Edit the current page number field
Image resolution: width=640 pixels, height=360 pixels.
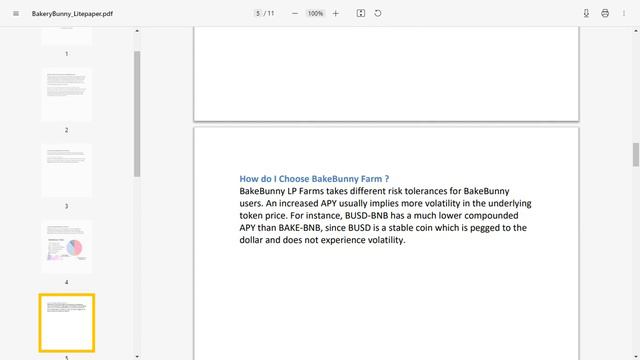258,13
